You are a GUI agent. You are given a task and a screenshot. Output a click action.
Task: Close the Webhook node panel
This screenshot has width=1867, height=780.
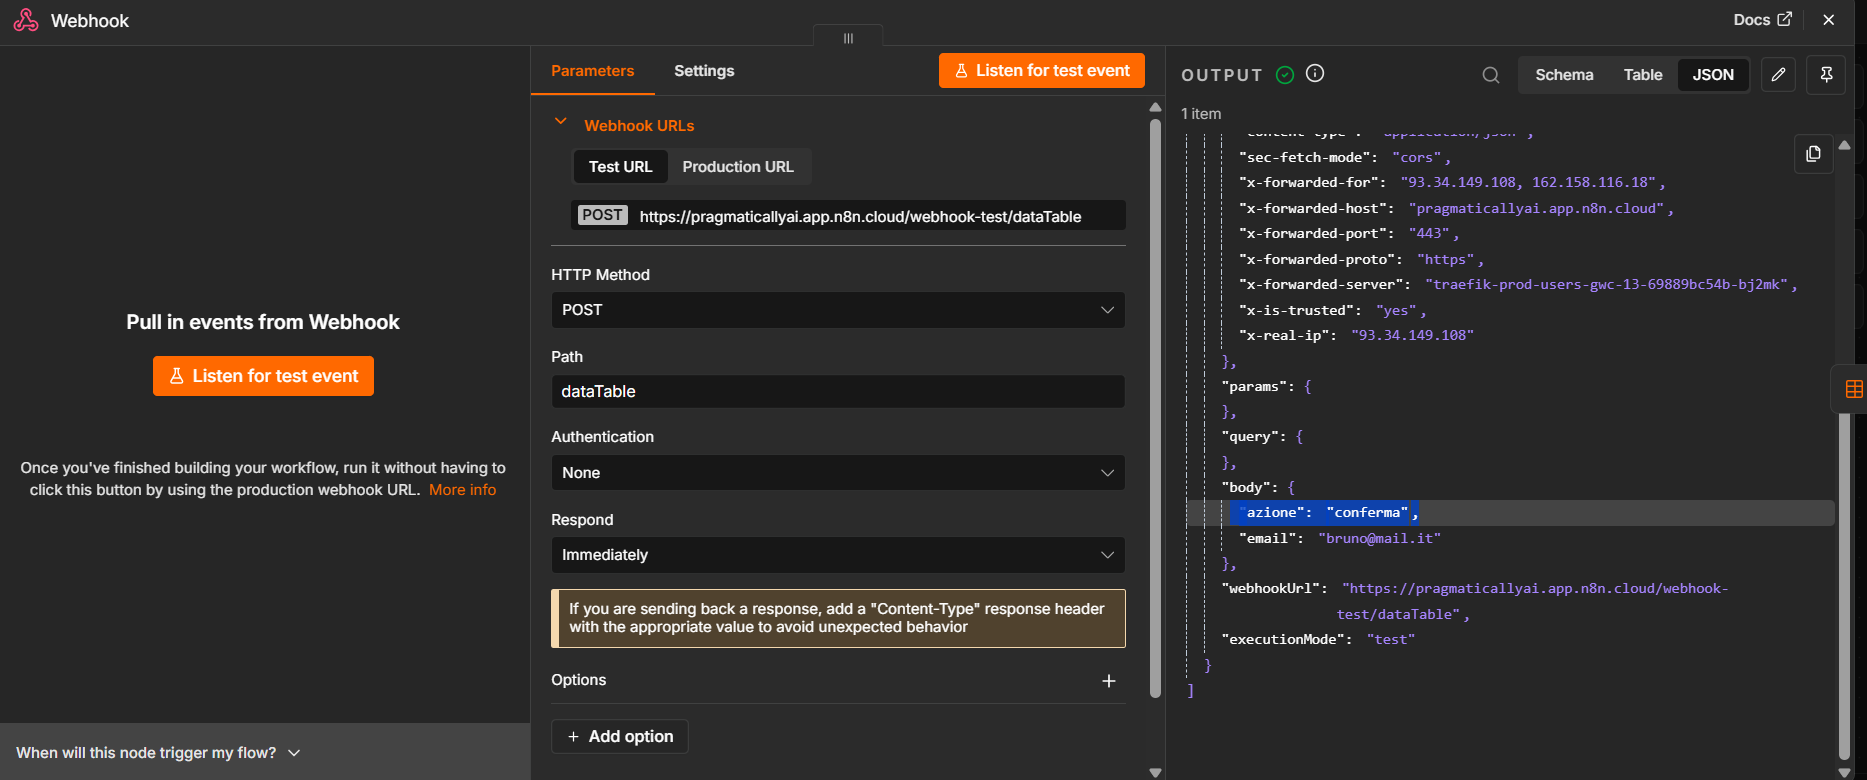[x=1829, y=20]
